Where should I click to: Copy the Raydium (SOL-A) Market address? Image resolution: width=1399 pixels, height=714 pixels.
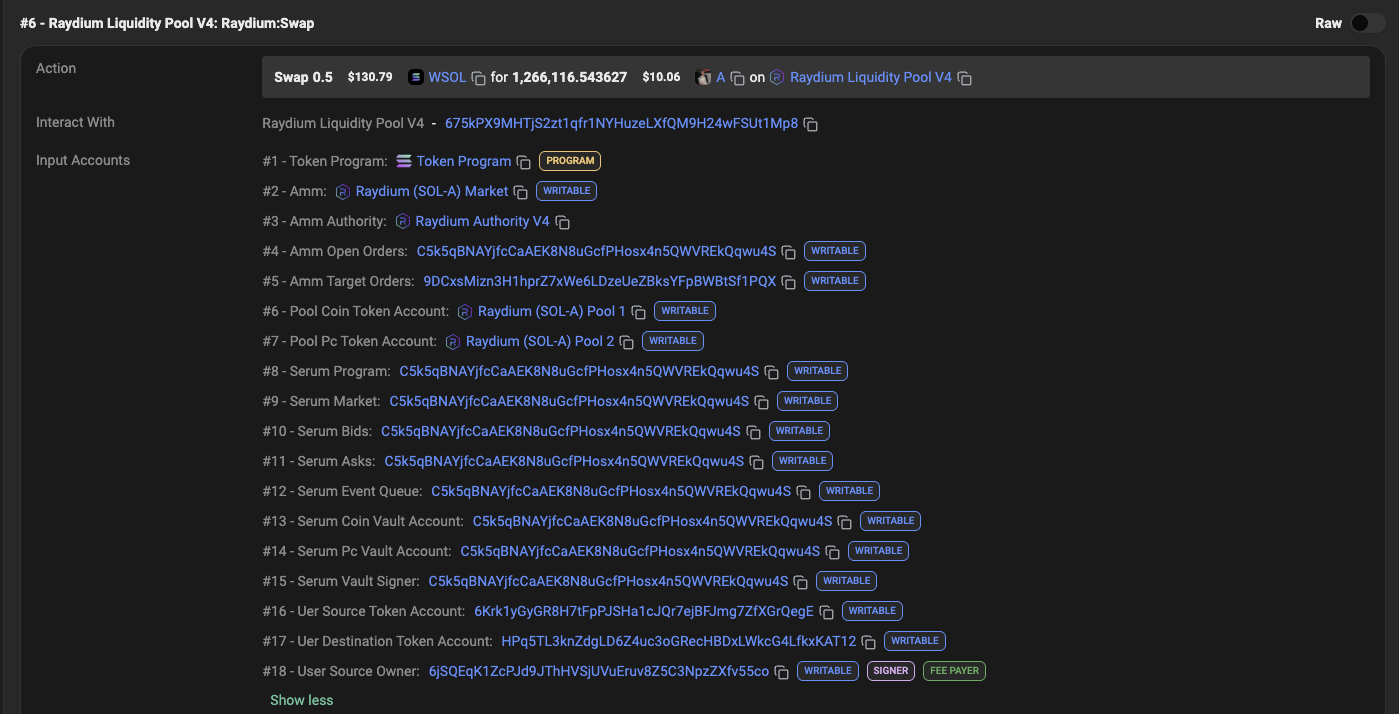(520, 192)
